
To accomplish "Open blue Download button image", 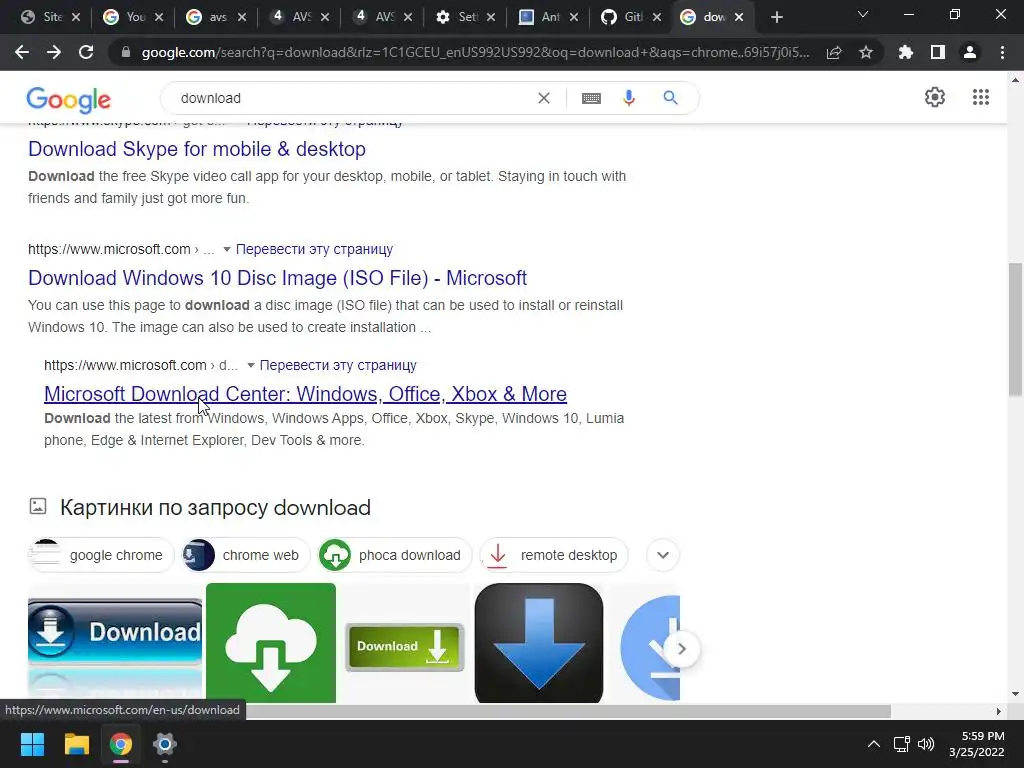I will pyautogui.click(x=115, y=643).
